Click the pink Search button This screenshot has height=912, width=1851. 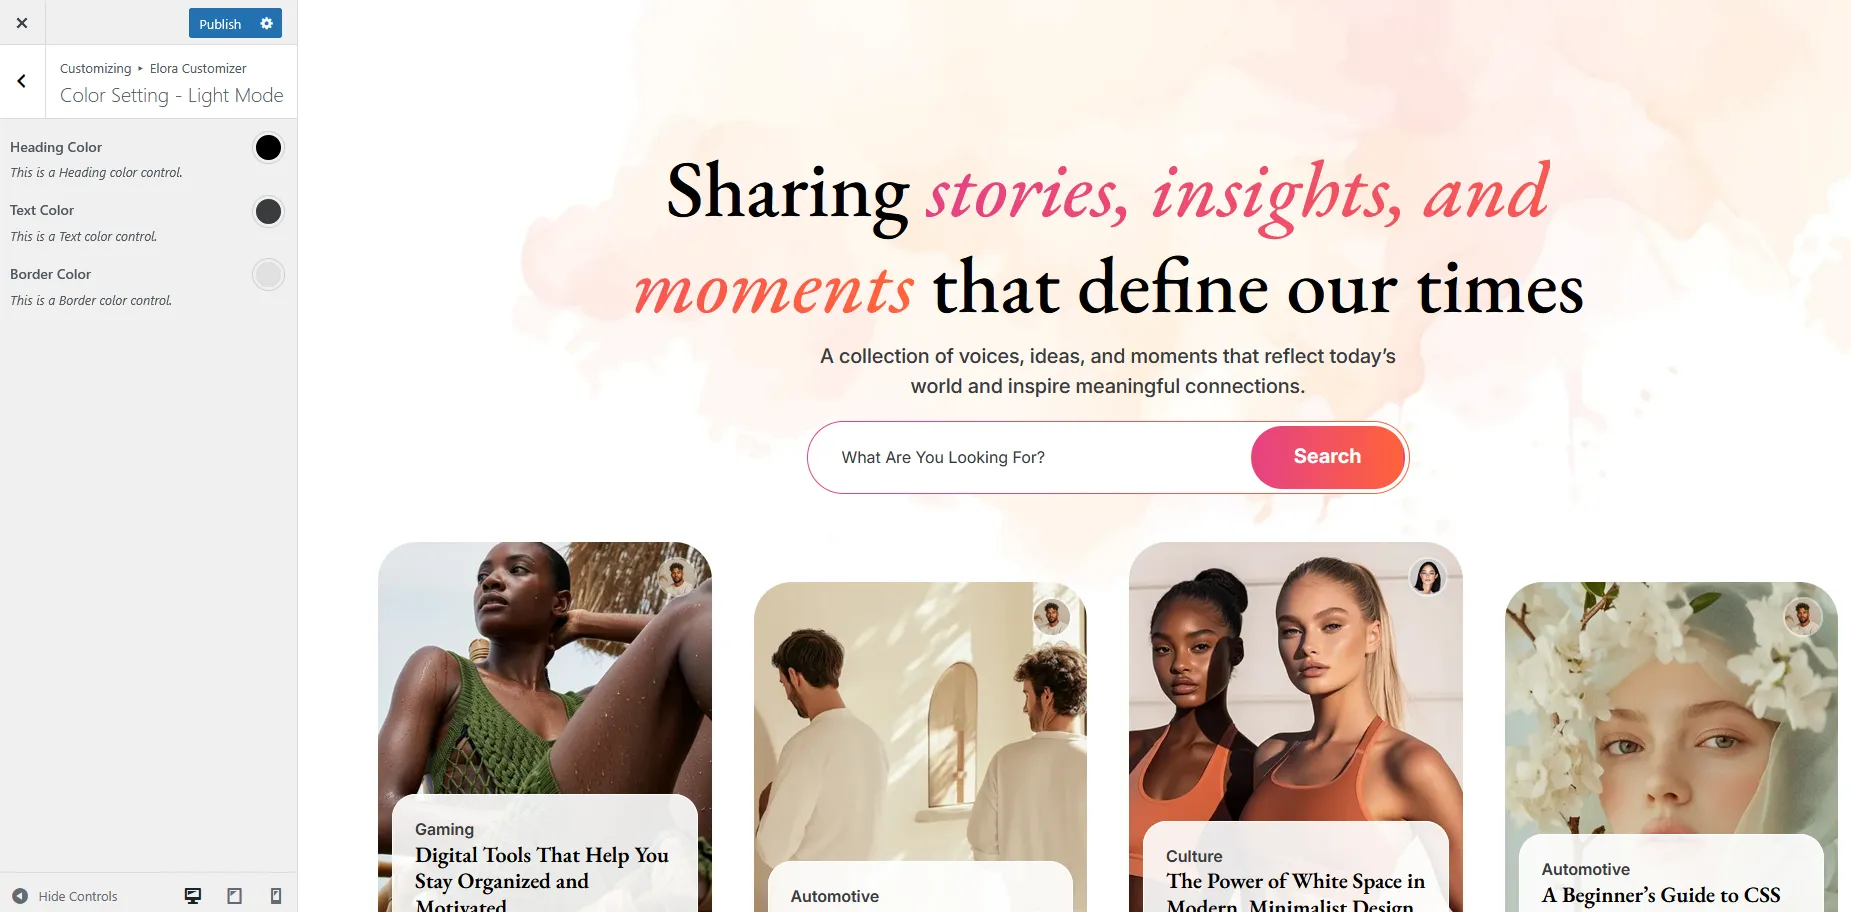[x=1327, y=457]
